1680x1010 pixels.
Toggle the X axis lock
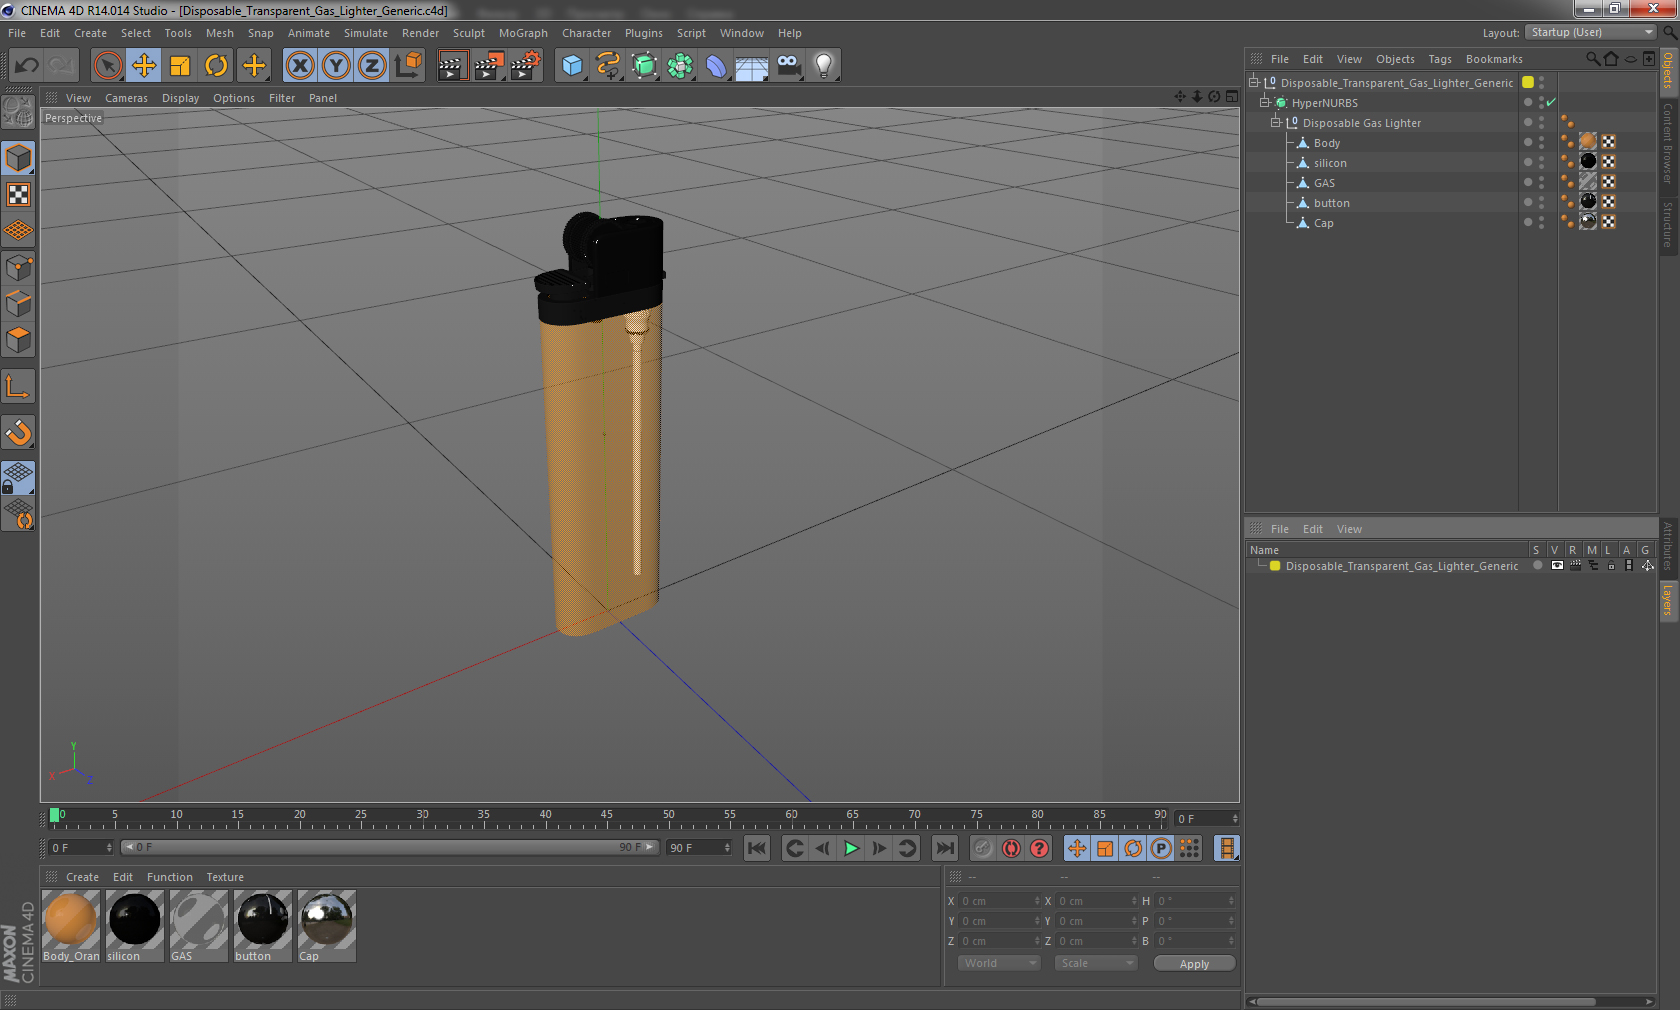tap(300, 66)
